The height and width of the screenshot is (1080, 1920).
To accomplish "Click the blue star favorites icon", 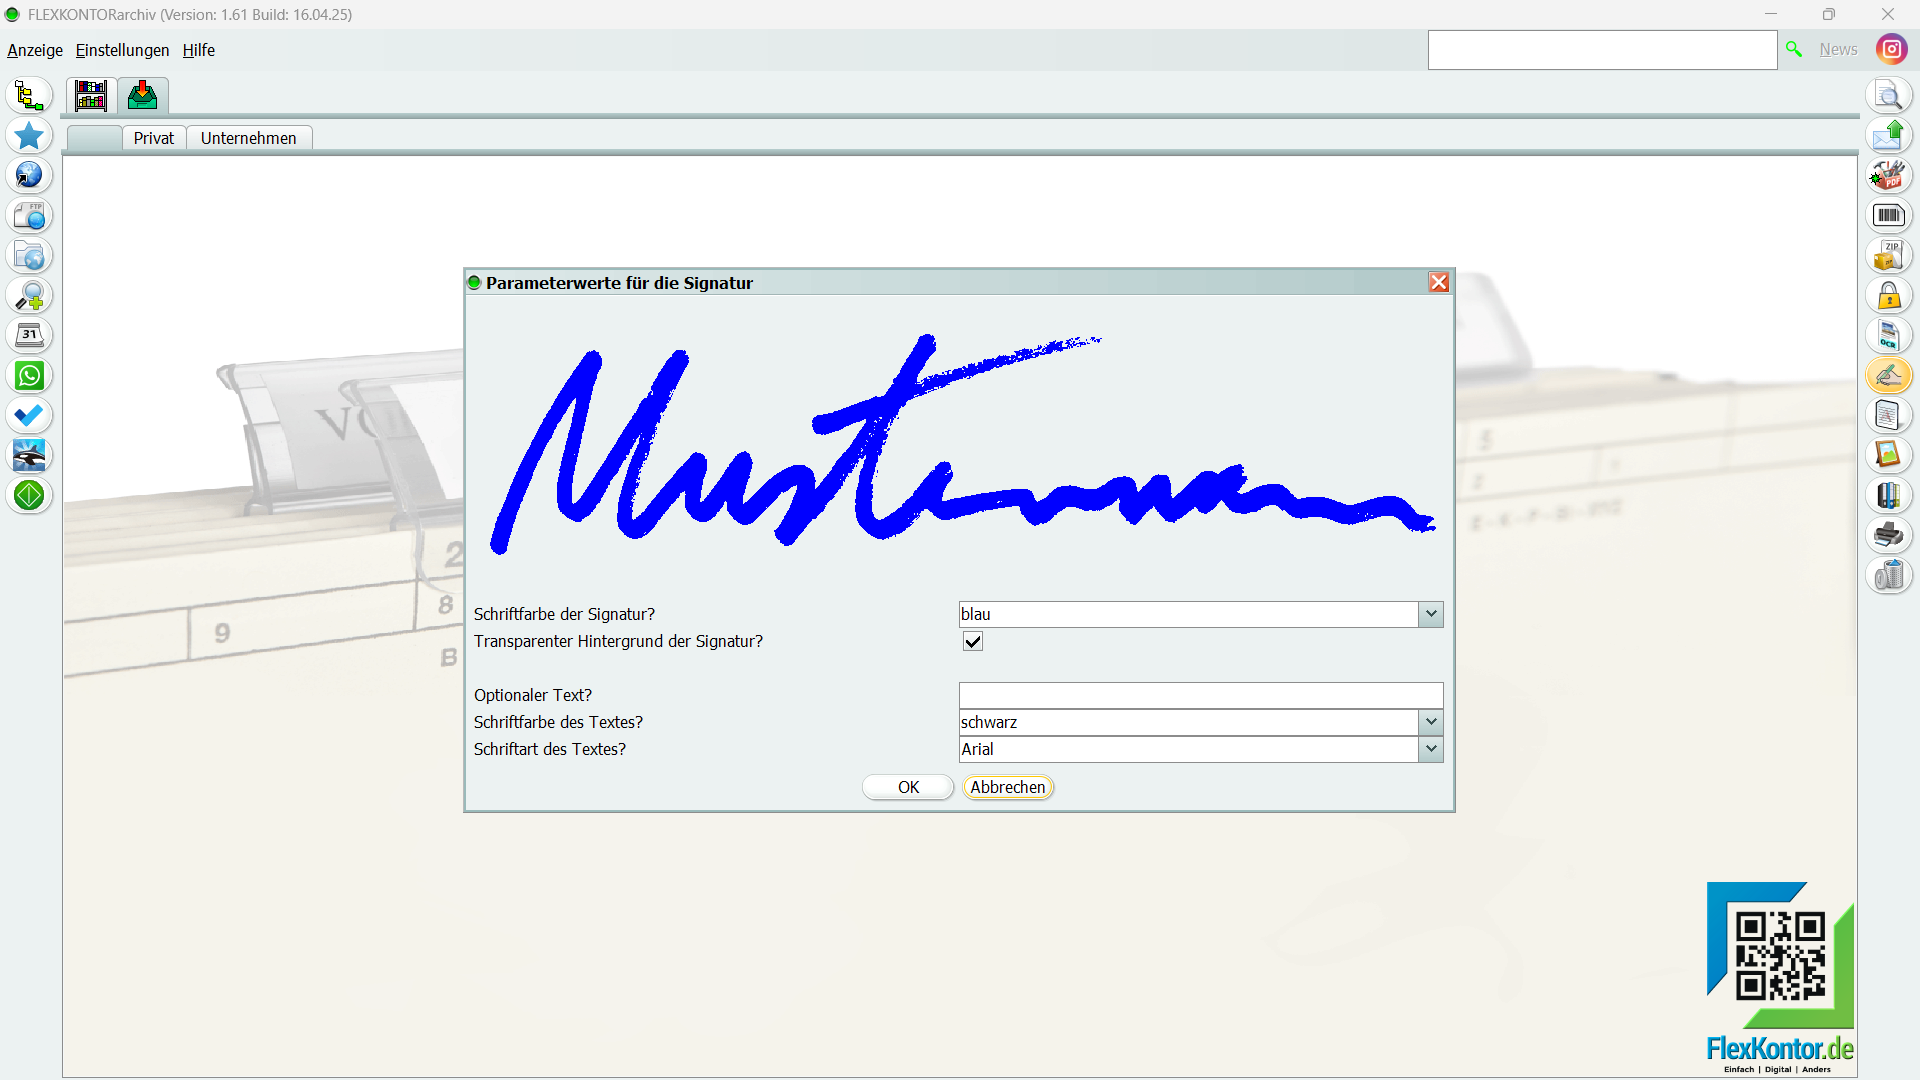I will click(29, 136).
